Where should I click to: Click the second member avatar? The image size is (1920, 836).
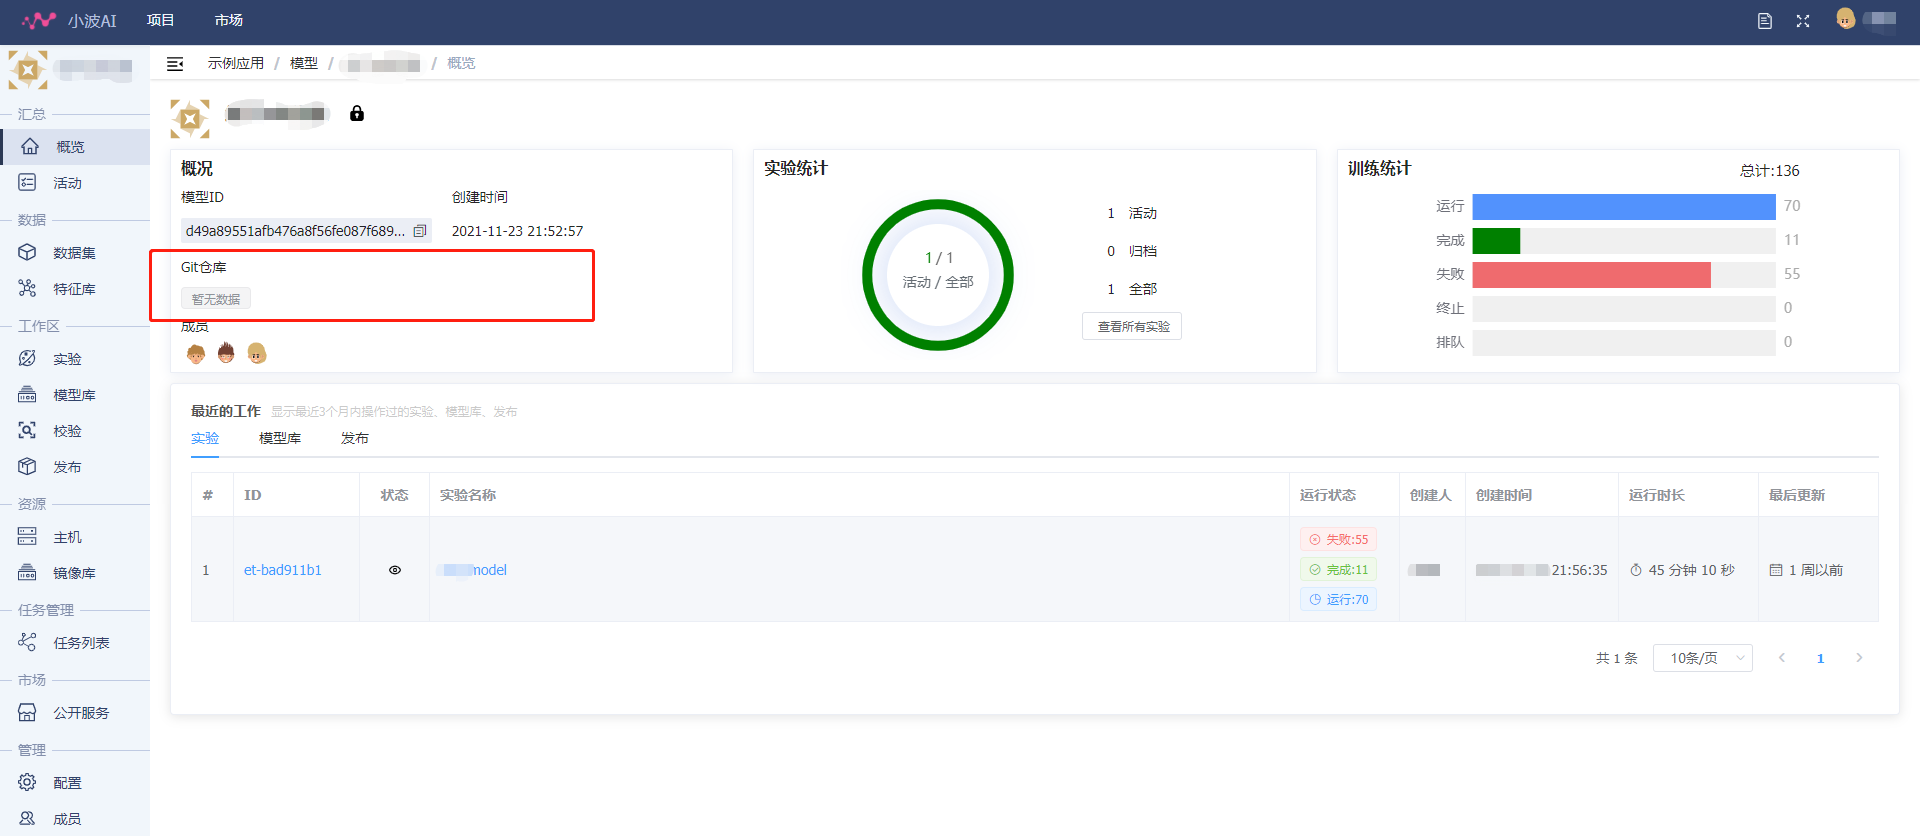226,353
